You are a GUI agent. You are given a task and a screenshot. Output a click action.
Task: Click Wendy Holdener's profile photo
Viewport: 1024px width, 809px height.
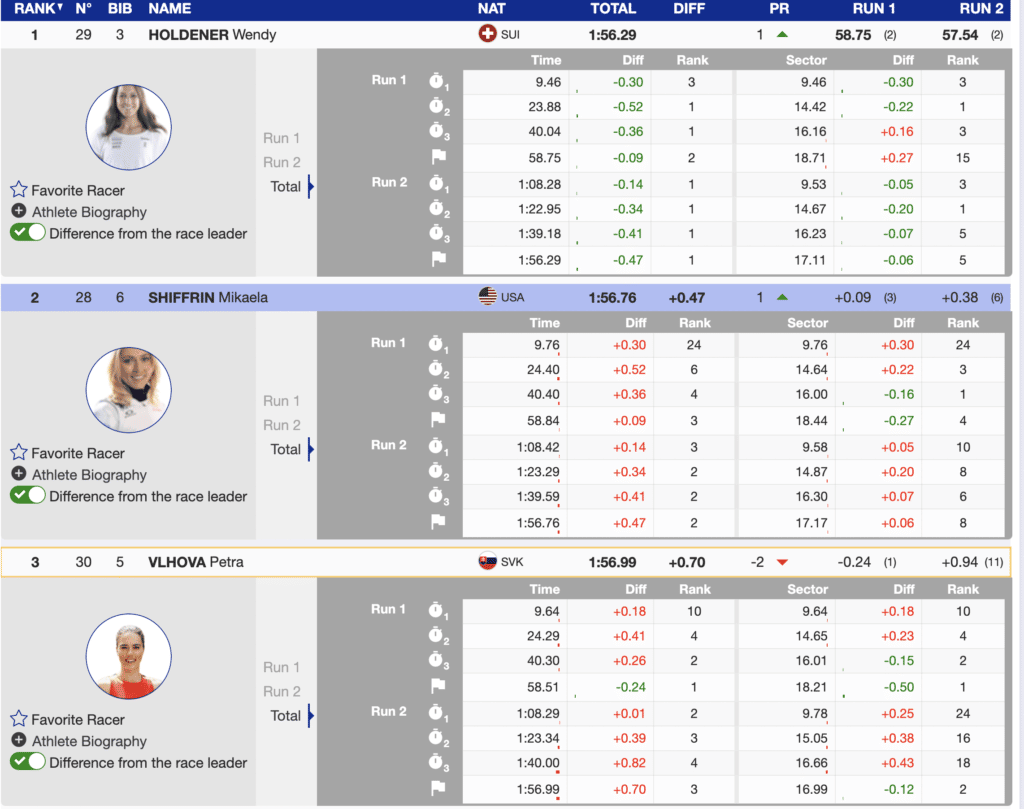click(x=127, y=127)
